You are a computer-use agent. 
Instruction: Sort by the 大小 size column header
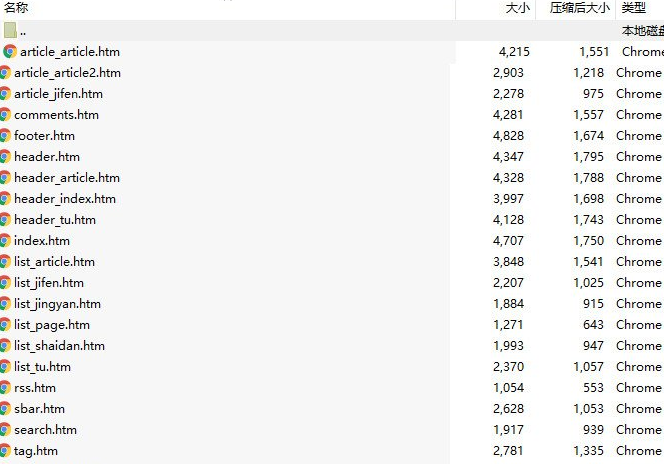[x=517, y=8]
